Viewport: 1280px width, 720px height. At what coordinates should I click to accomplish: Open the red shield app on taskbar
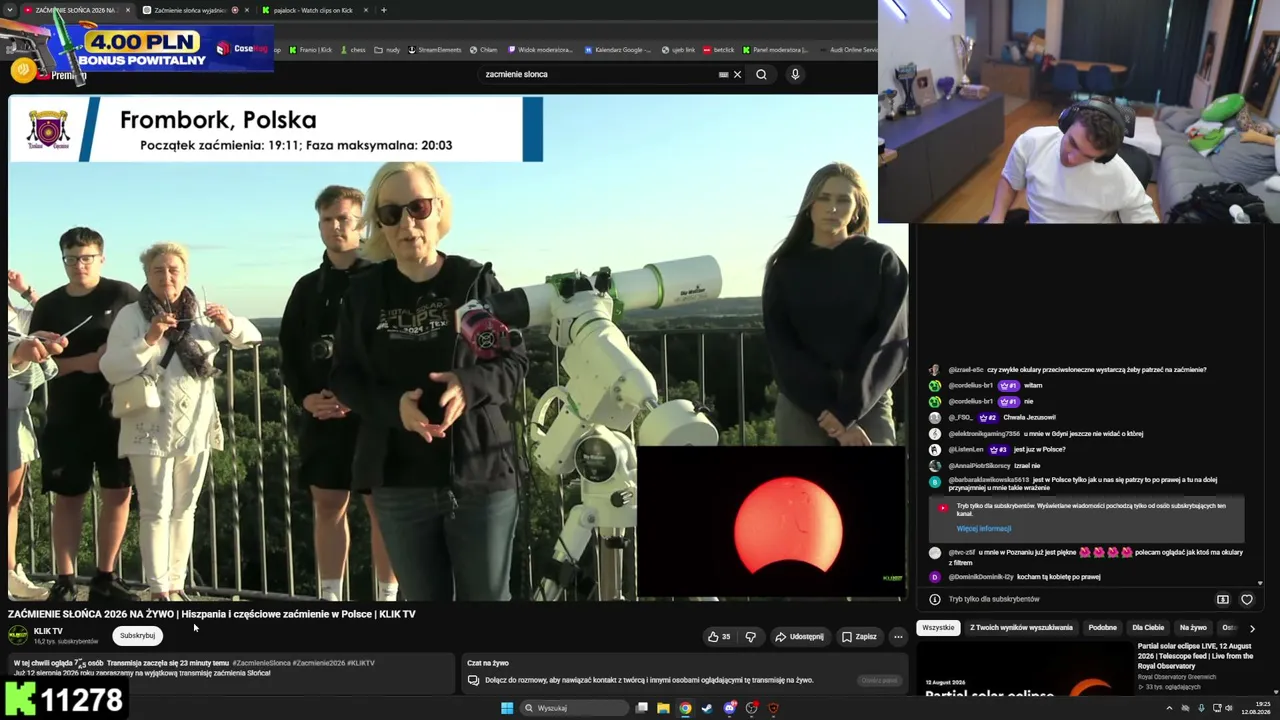tap(774, 708)
